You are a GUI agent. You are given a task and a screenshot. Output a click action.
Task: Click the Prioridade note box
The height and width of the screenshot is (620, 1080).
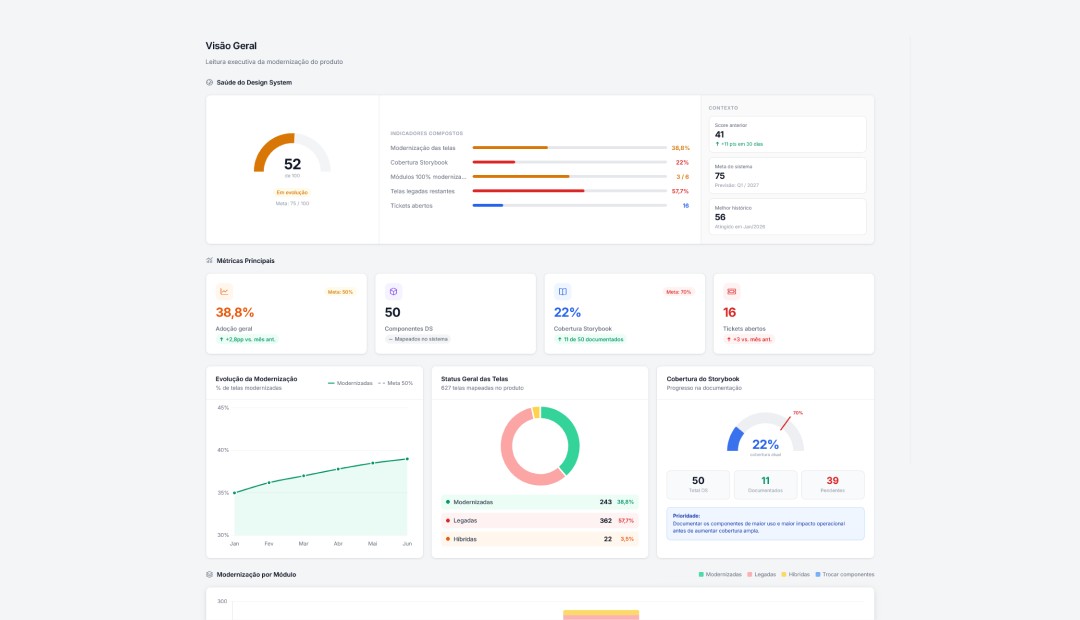coord(765,524)
